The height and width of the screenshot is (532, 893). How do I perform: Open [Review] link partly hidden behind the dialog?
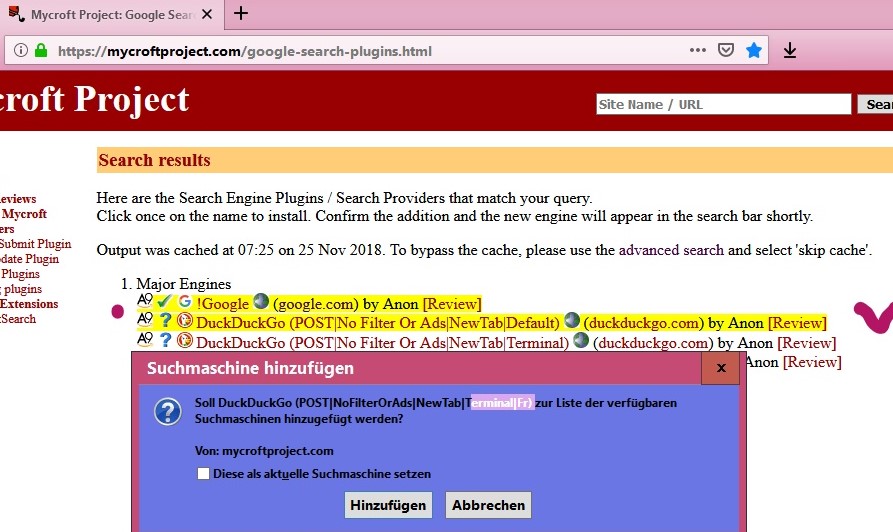812,362
